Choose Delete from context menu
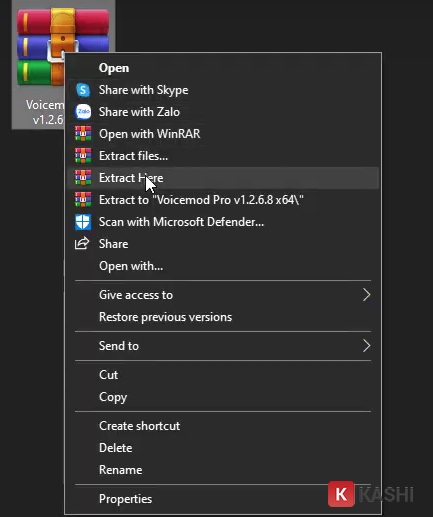 point(223,448)
